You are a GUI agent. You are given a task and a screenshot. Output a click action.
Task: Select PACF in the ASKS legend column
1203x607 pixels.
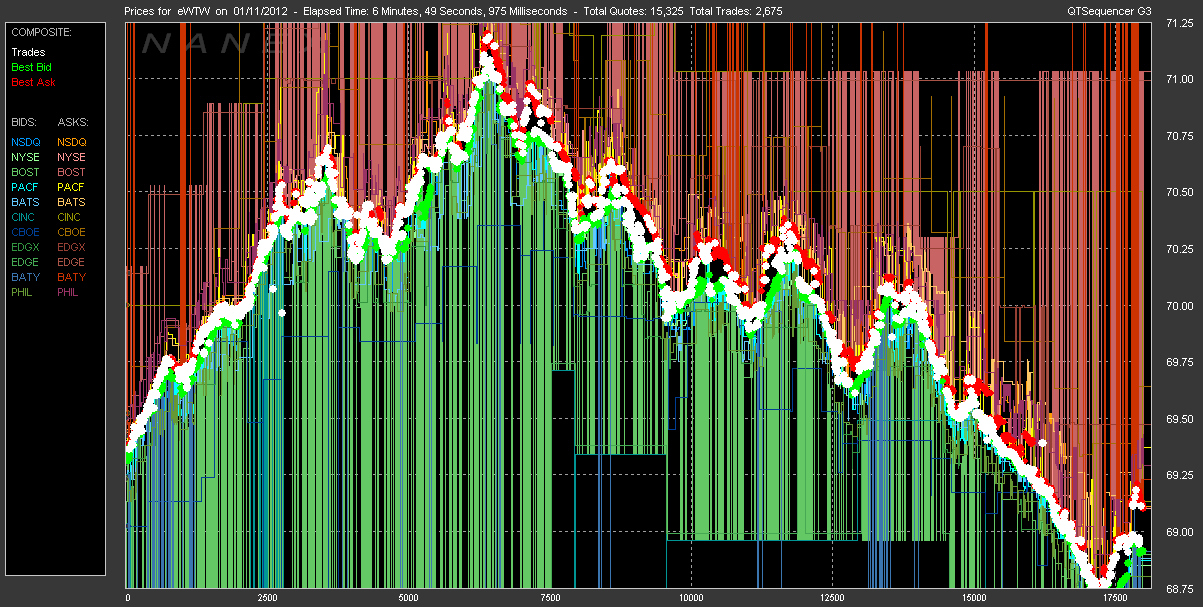tap(71, 187)
